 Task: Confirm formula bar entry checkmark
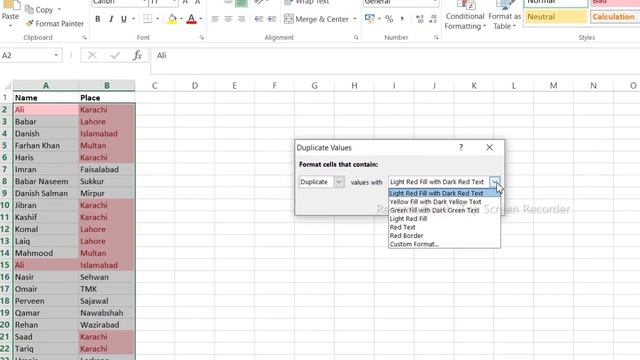pos(115,56)
